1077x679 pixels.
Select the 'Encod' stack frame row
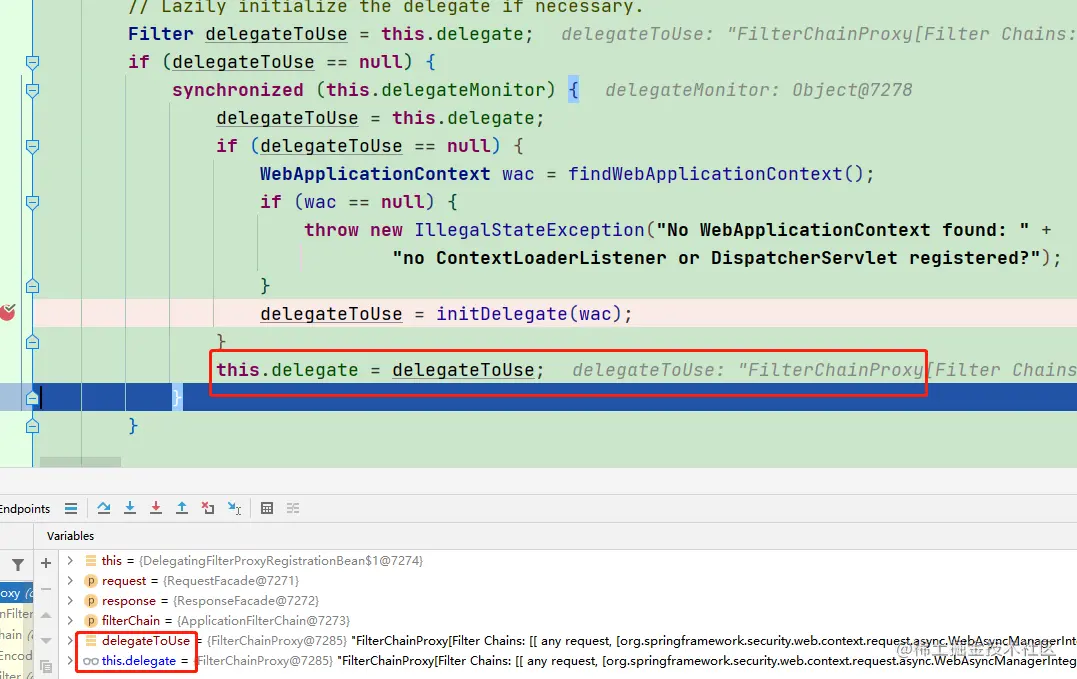point(16,656)
